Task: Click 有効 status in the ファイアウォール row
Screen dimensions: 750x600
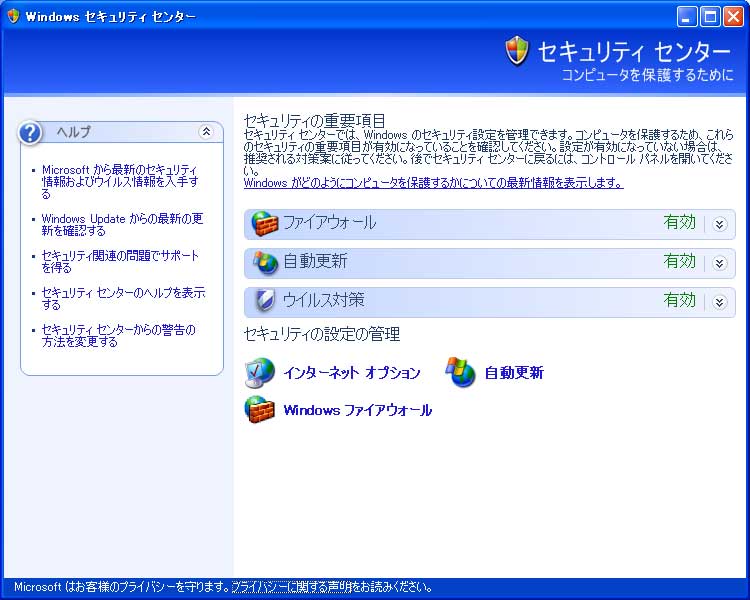Action: tap(679, 222)
